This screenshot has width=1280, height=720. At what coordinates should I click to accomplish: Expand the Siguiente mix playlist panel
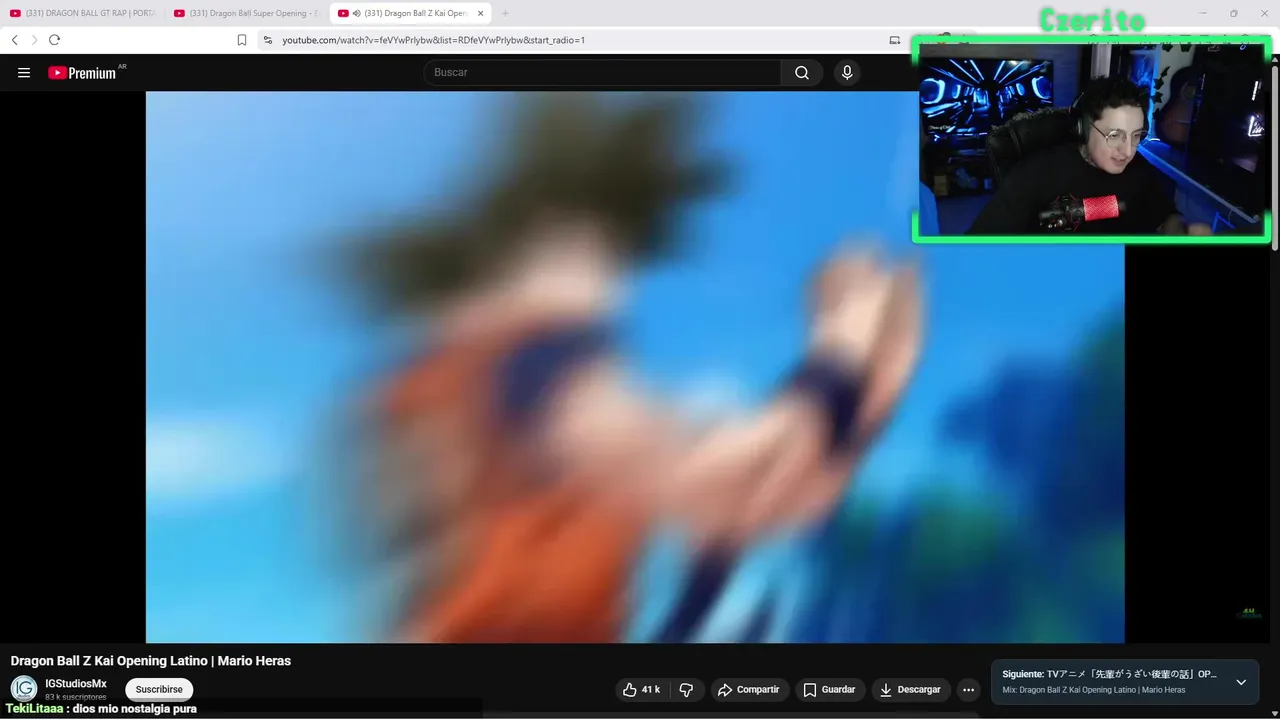[x=1241, y=682]
